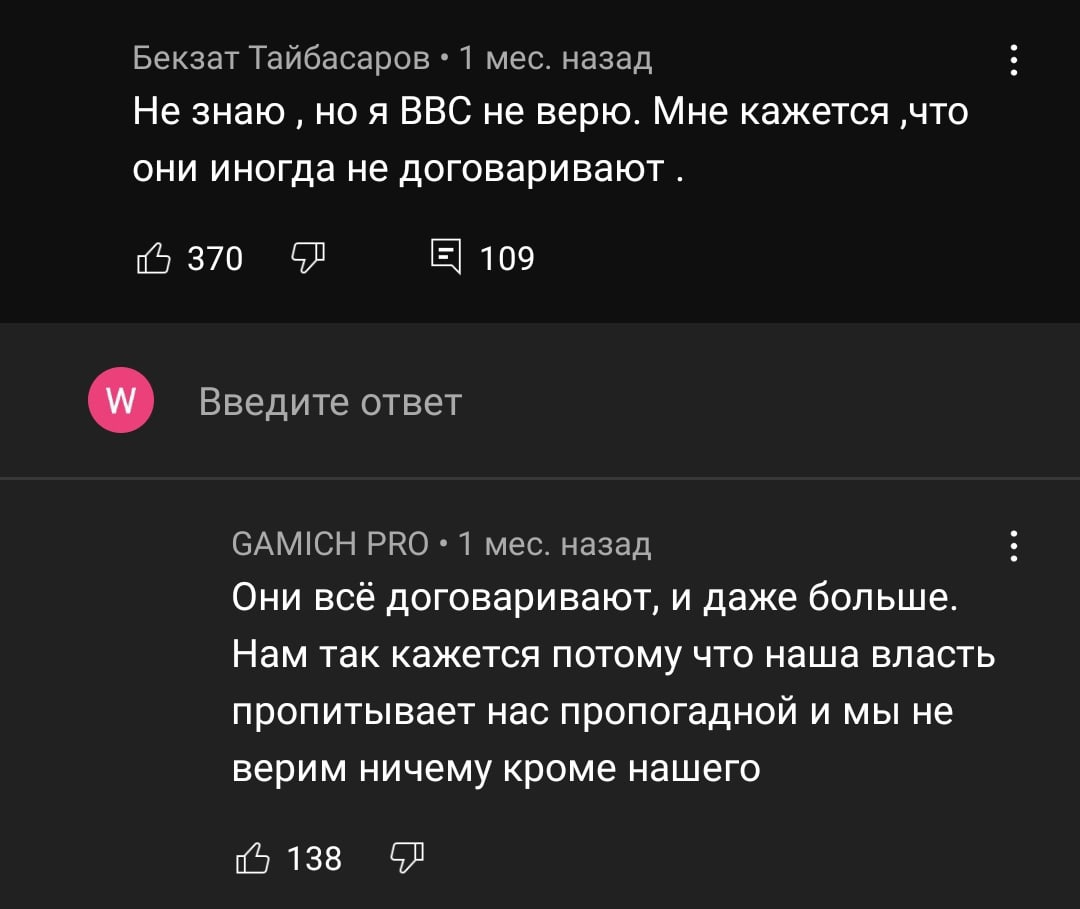Screen dimensions: 1080x909
Task: Select the top comment text 'Не знаю...'
Action: pos(550,138)
